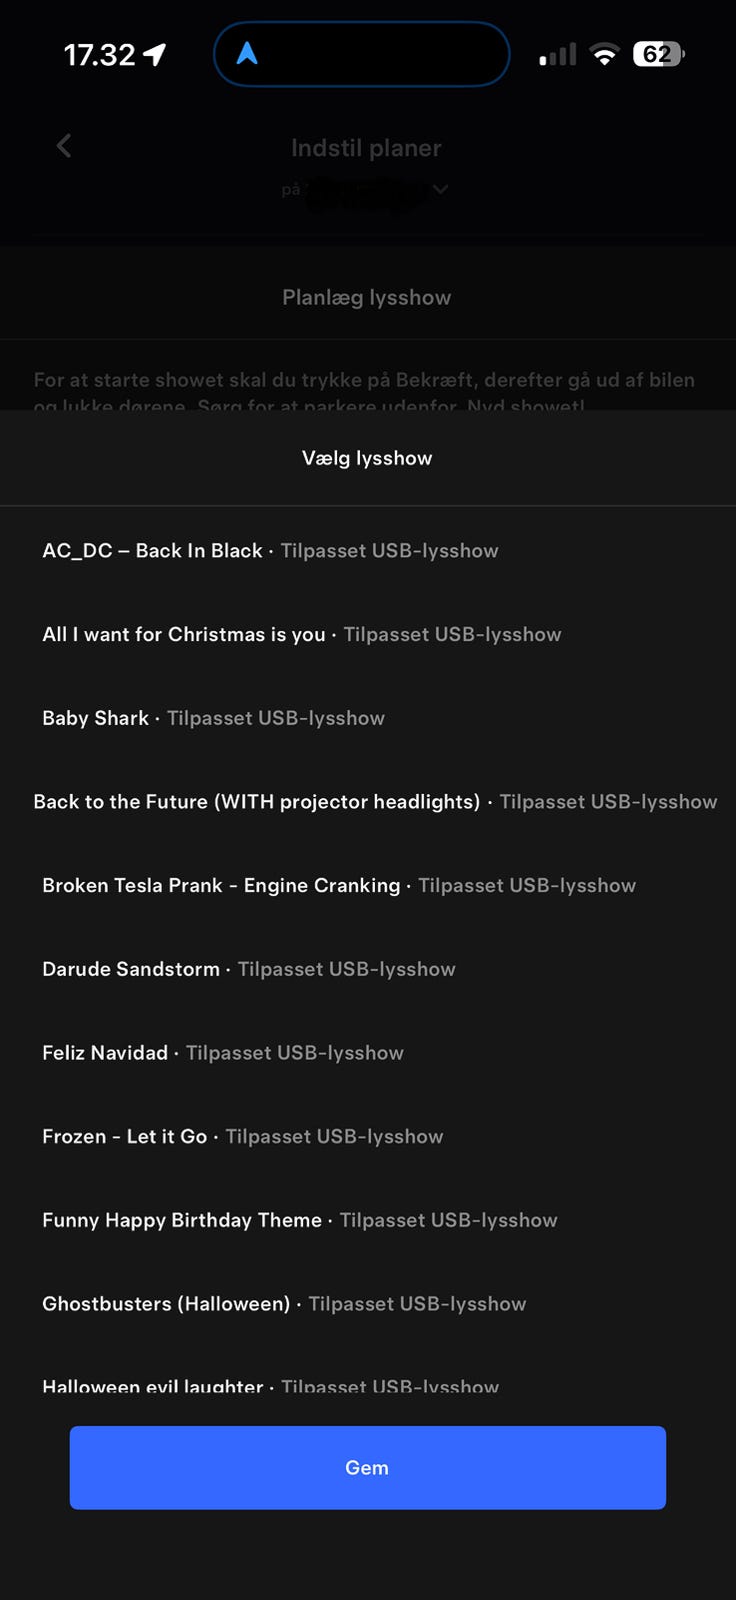Viewport: 736px width, 1600px height.
Task: Tap the Wi-Fi status icon
Action: pos(604,54)
